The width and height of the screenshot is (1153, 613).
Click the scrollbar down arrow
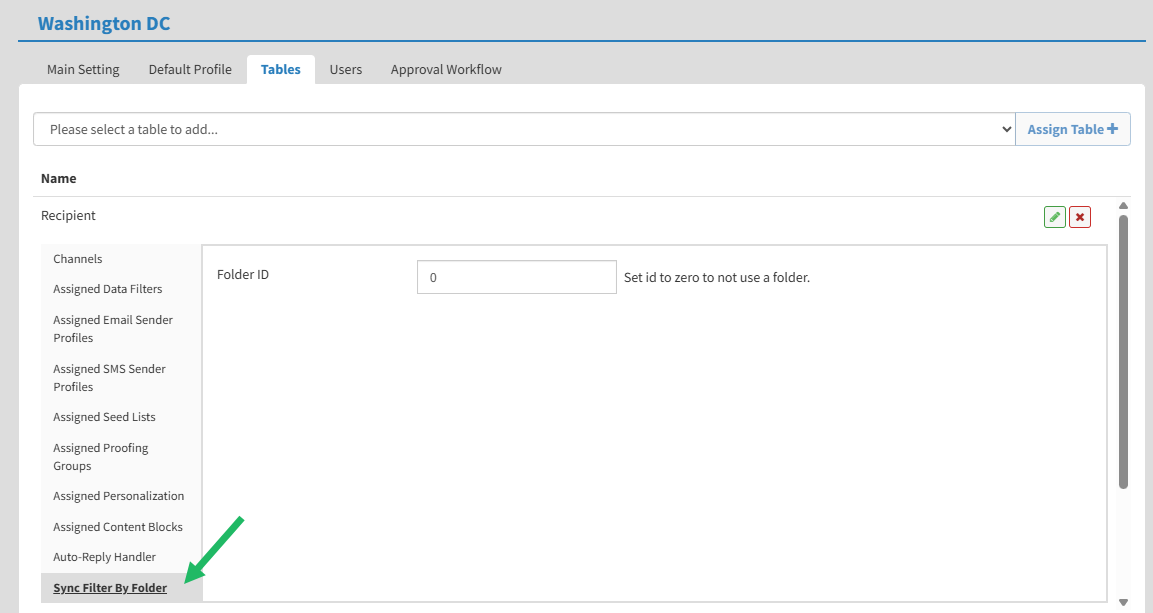(1123, 602)
